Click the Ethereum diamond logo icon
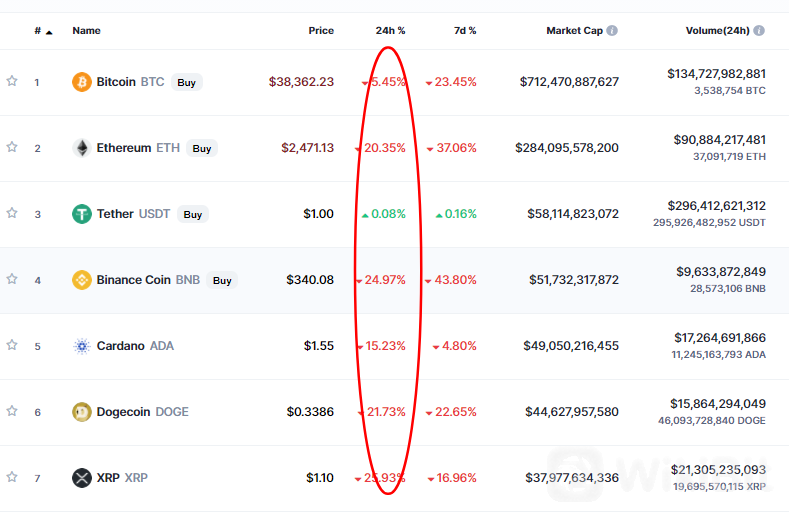This screenshot has height=522, width=789. pyautogui.click(x=82, y=148)
